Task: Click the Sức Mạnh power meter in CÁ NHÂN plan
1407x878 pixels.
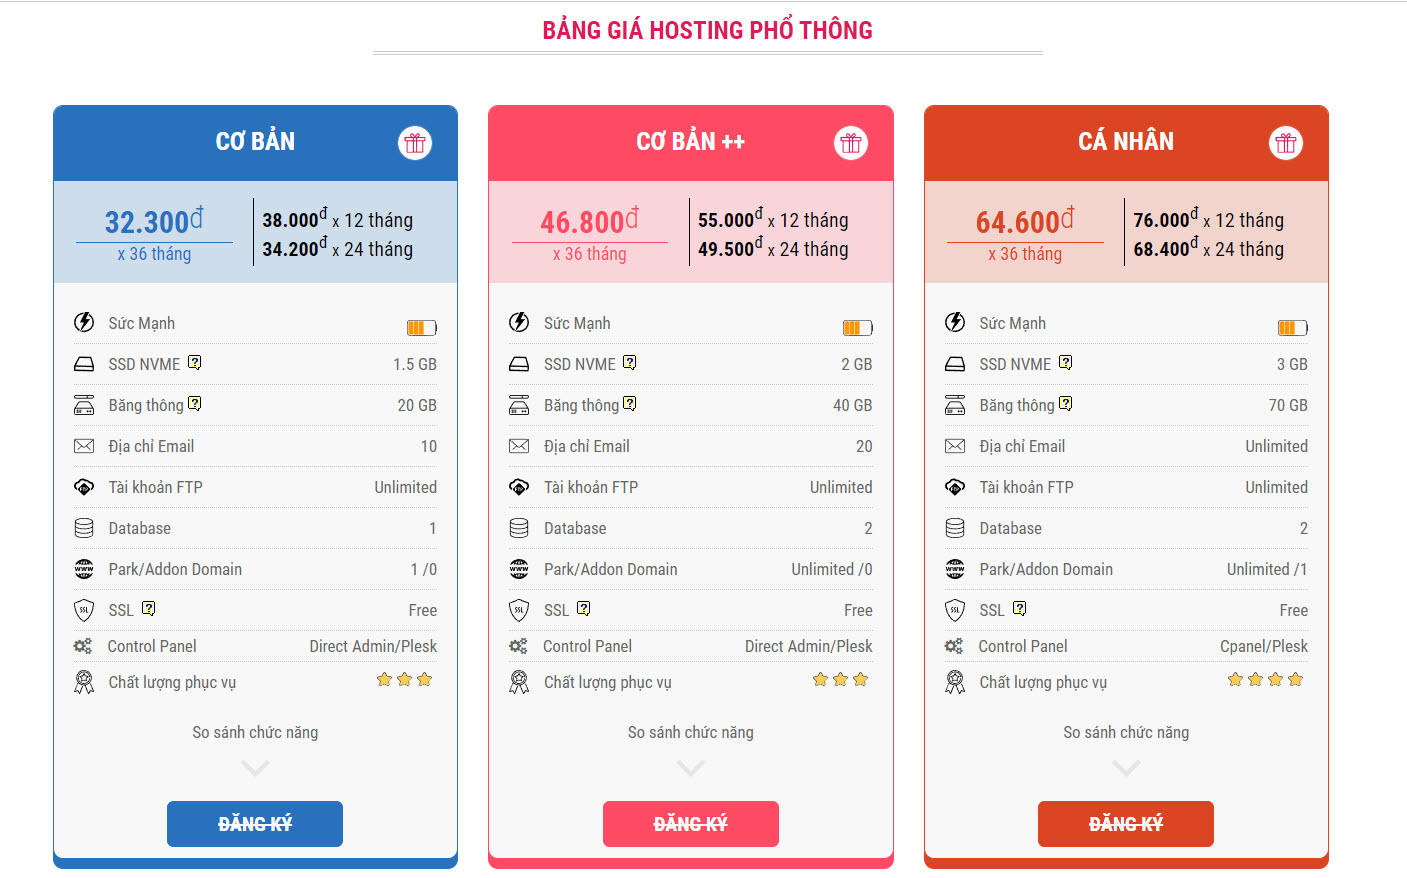Action: point(1293,326)
